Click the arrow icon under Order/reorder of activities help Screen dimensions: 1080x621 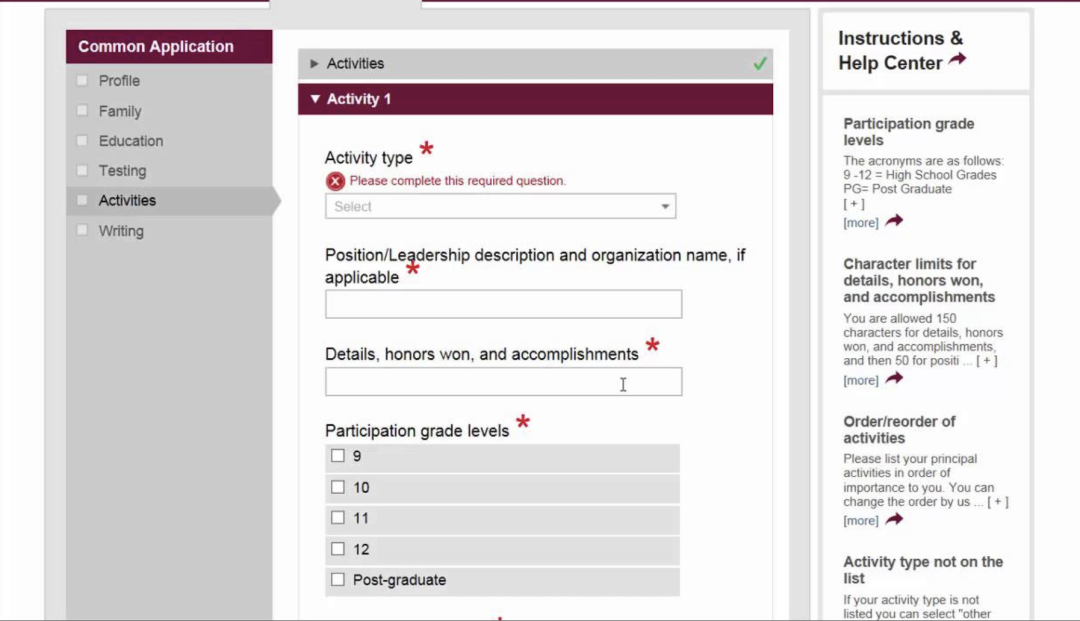[x=894, y=519]
